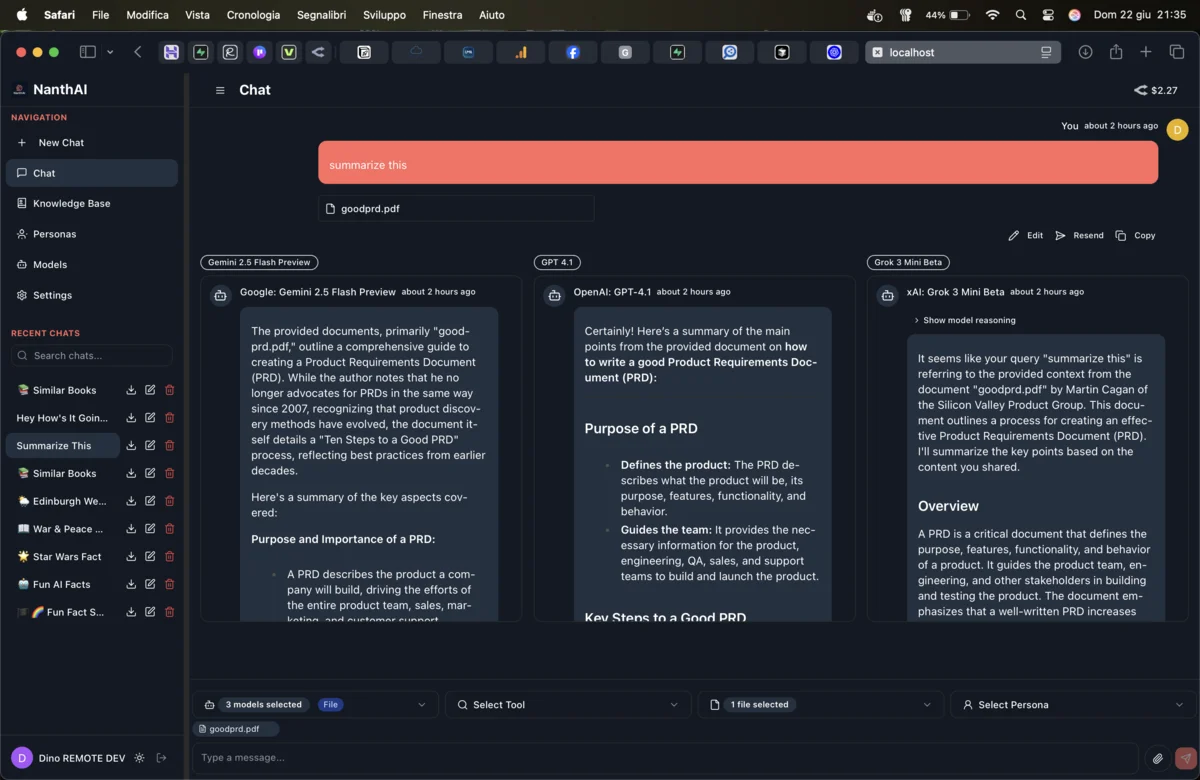The image size is (1200, 780).
Task: Download the Star Wars Fact chat
Action: pos(131,557)
